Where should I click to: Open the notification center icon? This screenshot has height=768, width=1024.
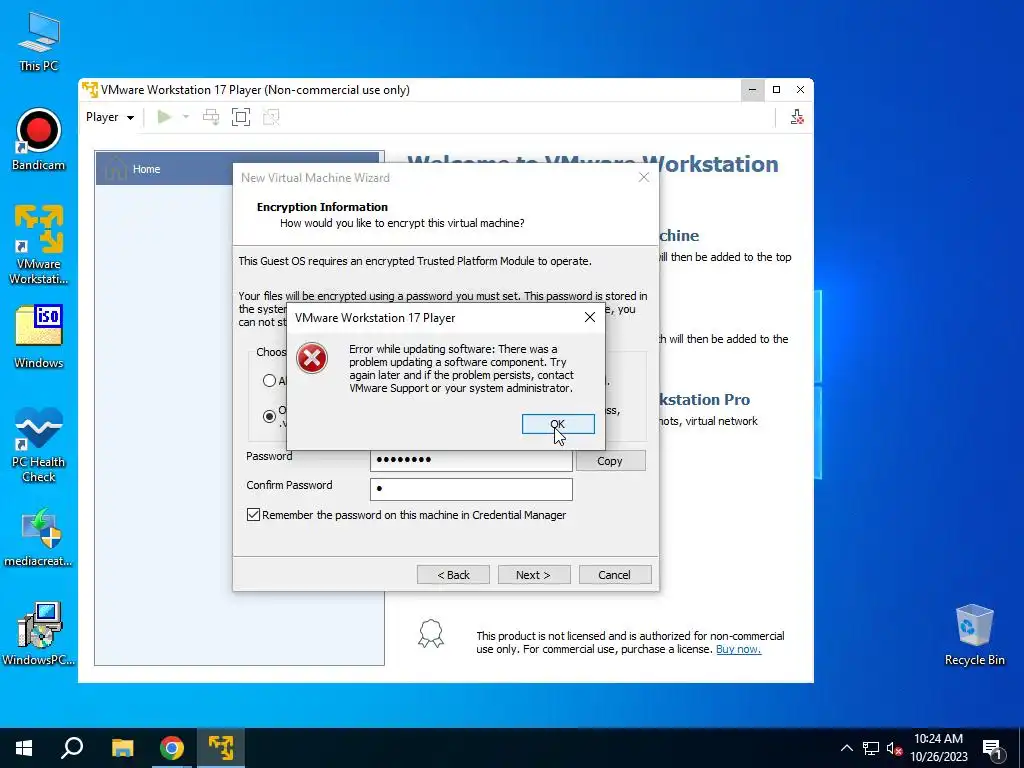click(992, 748)
